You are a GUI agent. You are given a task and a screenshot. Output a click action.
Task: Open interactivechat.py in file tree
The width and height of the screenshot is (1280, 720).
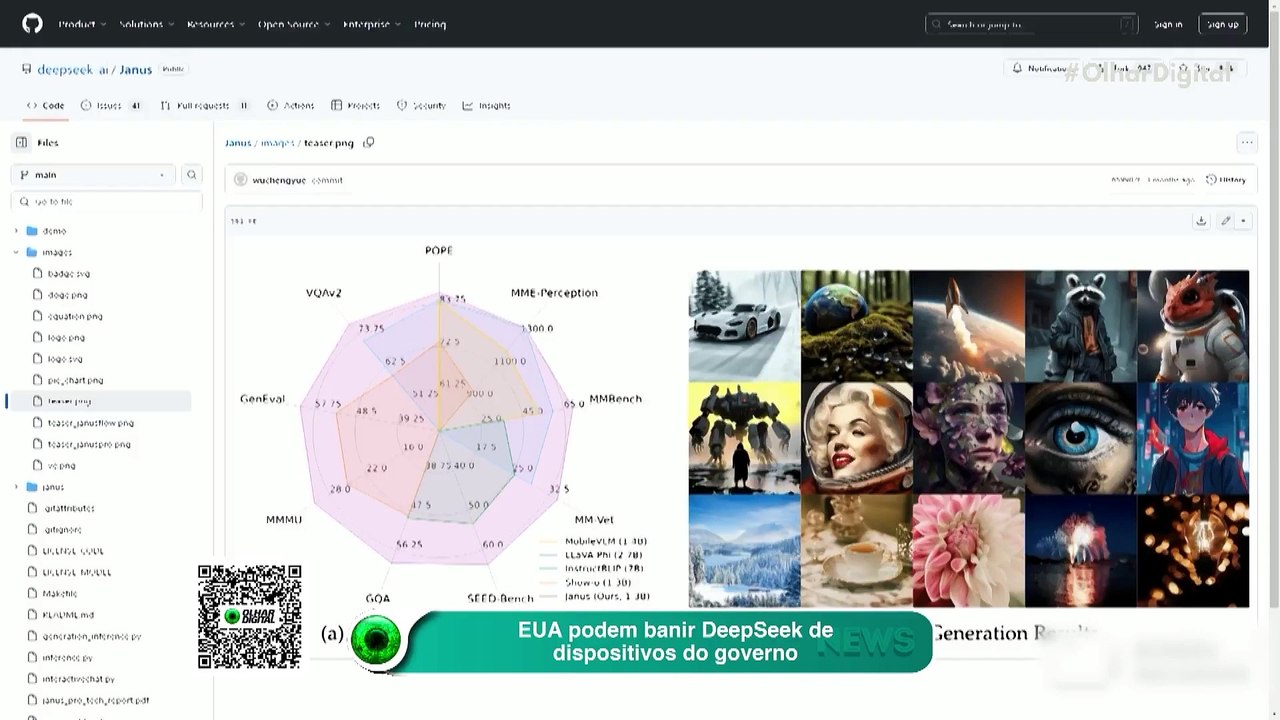(79, 679)
